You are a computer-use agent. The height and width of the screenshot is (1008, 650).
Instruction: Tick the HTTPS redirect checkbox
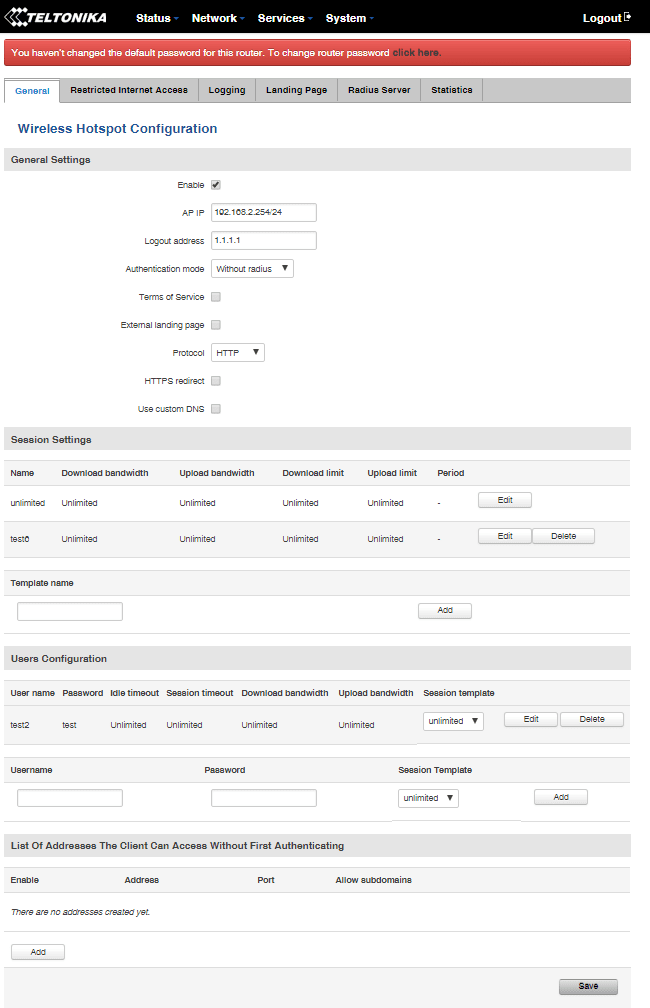pyautogui.click(x=216, y=381)
